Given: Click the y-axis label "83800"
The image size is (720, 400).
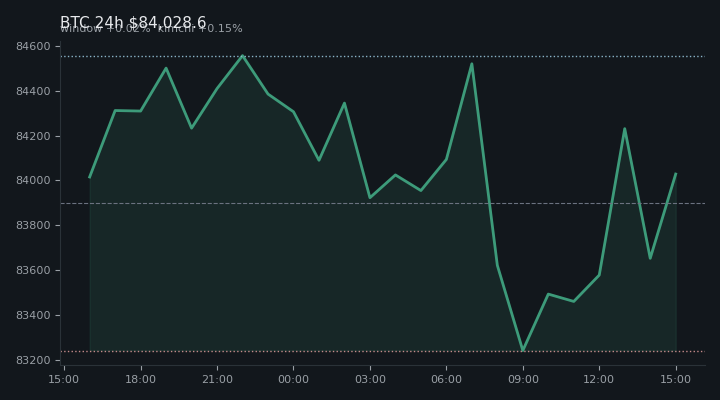Looking at the screenshot, I should point(33,225).
